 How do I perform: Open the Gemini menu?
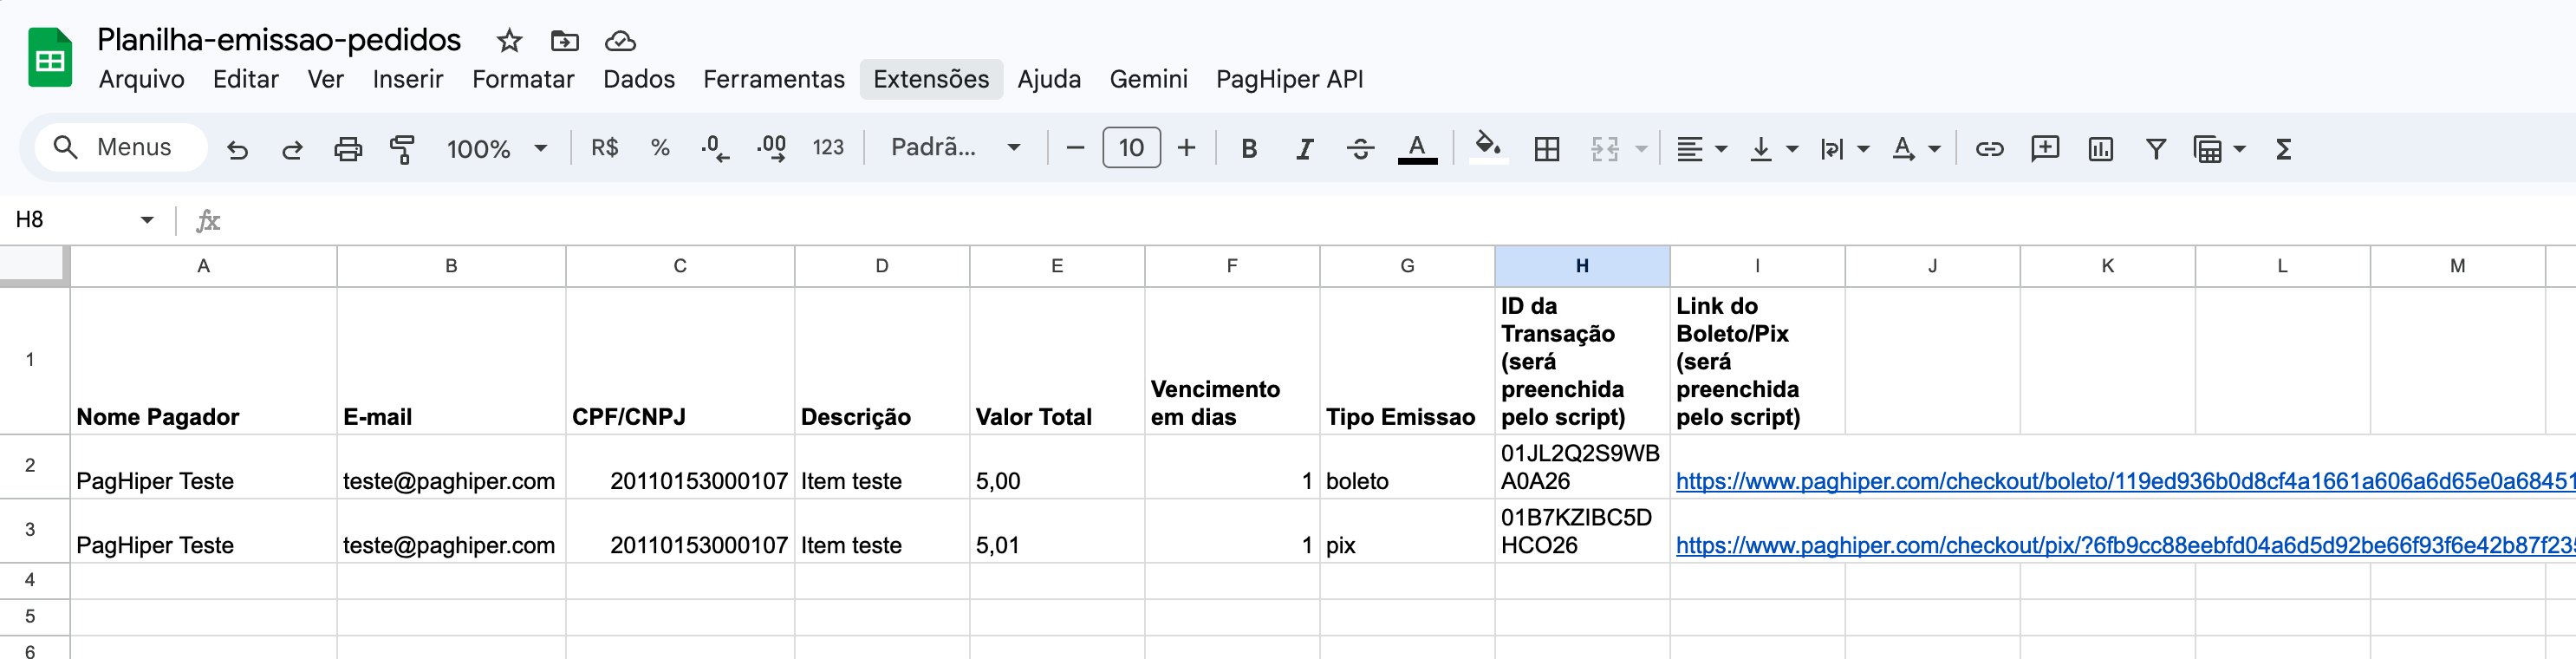tap(1148, 79)
